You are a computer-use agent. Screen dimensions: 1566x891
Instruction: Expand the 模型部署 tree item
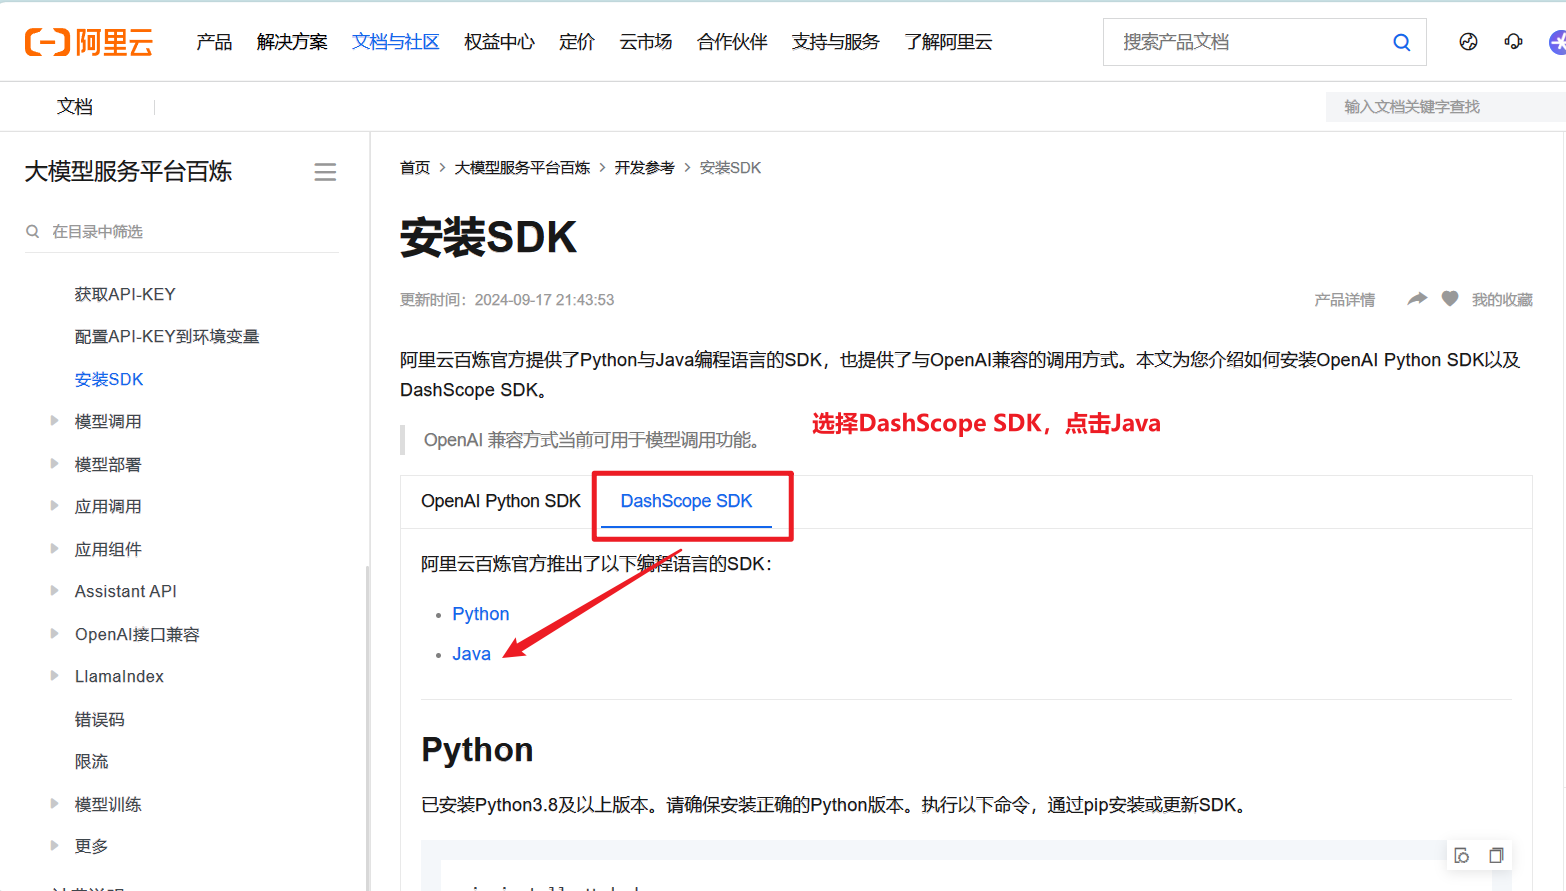click(54, 464)
